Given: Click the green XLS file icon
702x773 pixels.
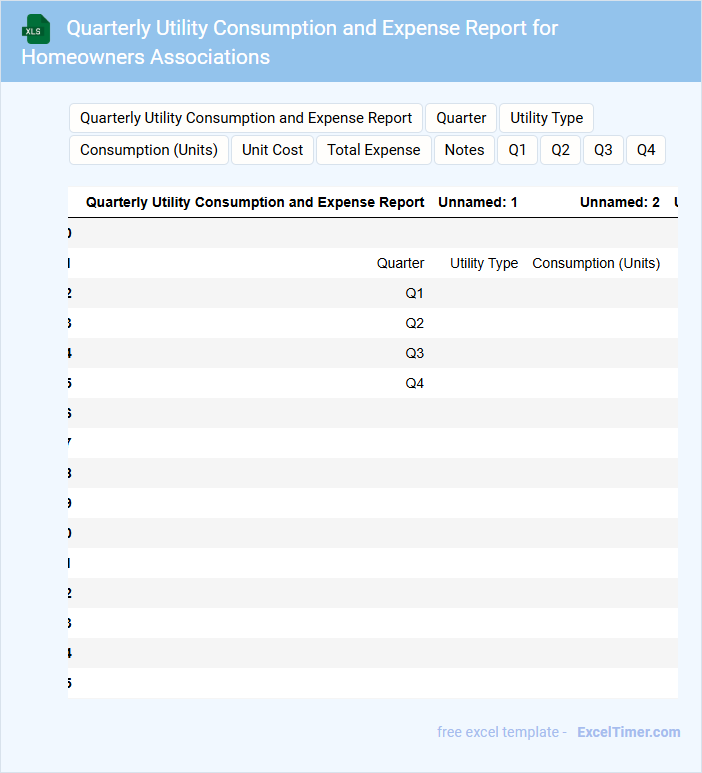Looking at the screenshot, I should (36, 30).
